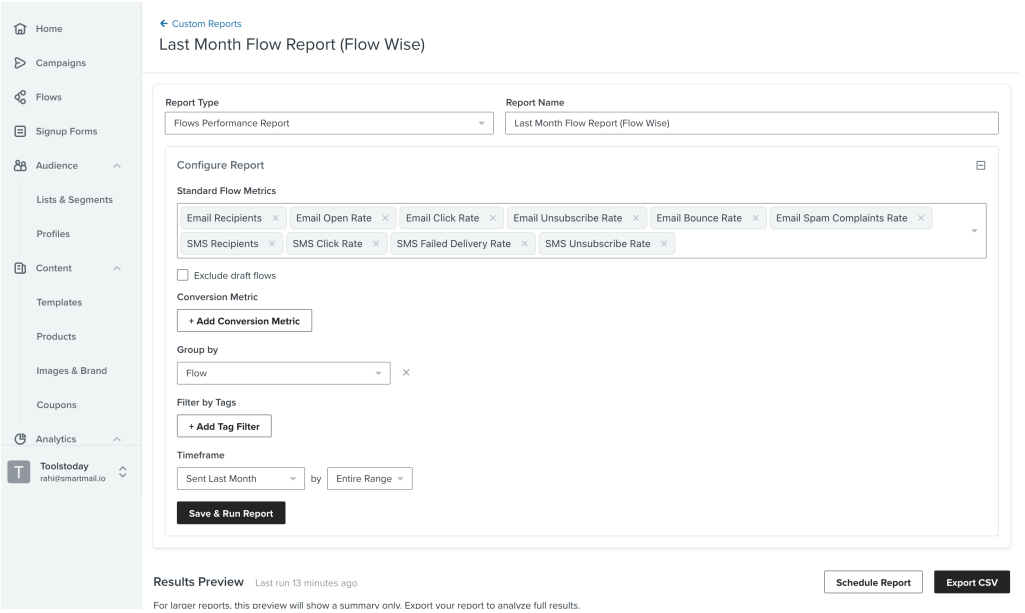Viewport: 1025px width, 613px height.
Task: Click the Analytics pie chart icon
Action: tap(20, 439)
